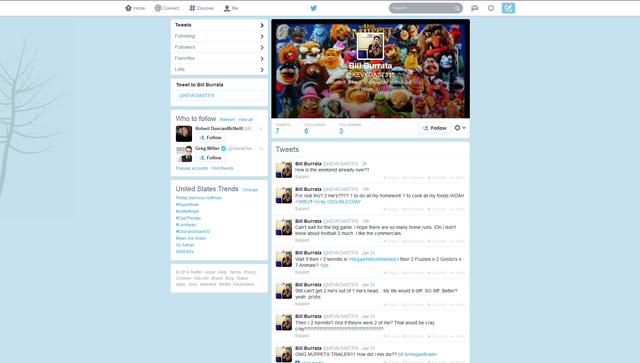
Task: Click Bill Burrata profile picture
Action: 370,46
